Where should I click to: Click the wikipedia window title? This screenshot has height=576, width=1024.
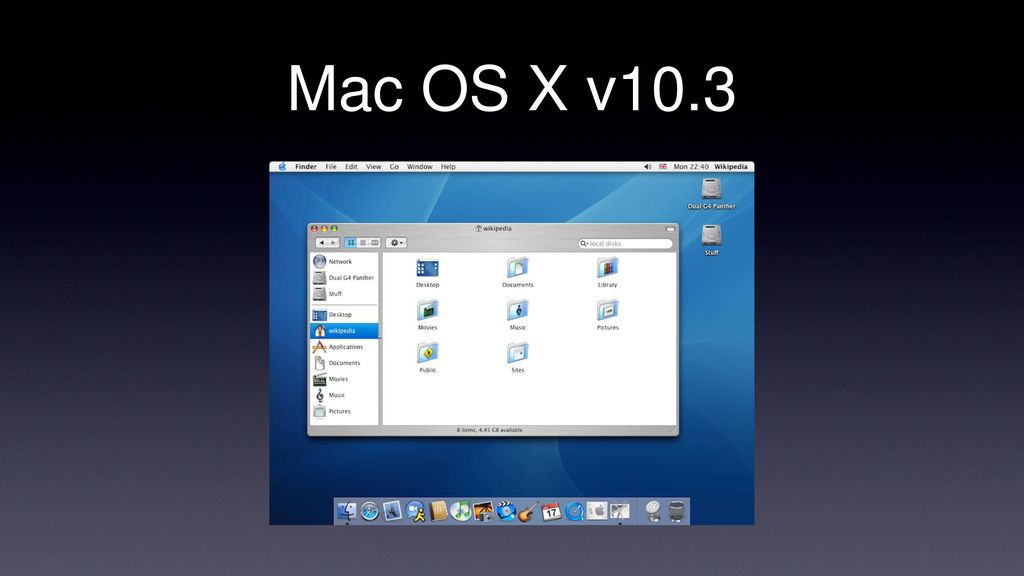pyautogui.click(x=494, y=229)
